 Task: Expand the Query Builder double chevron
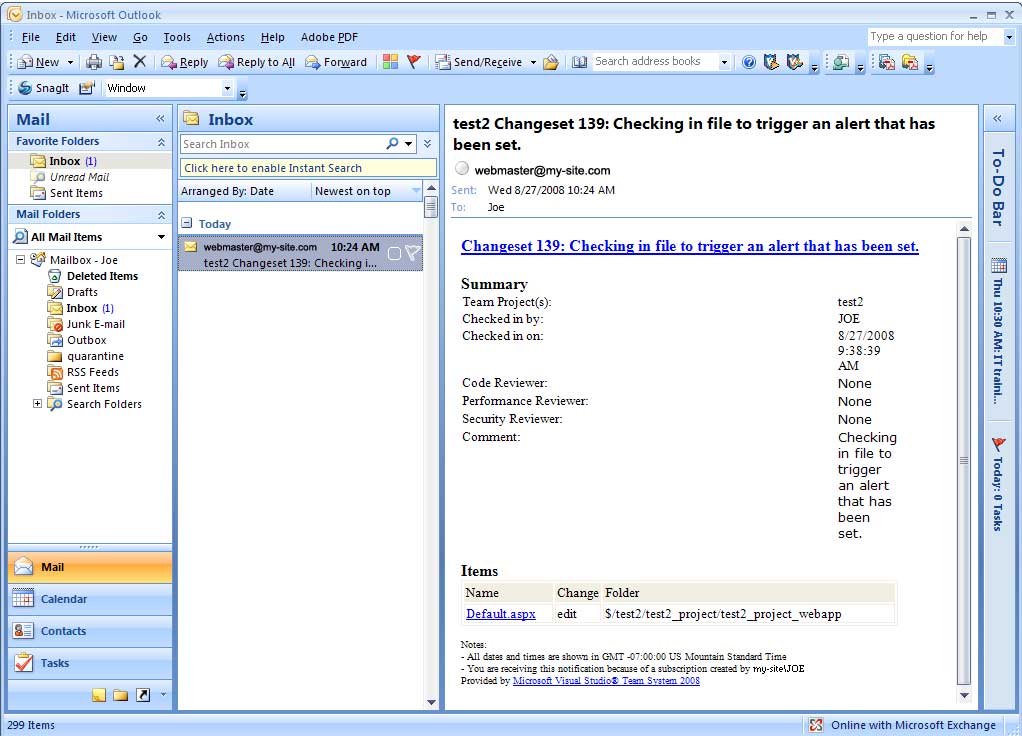[x=428, y=143]
